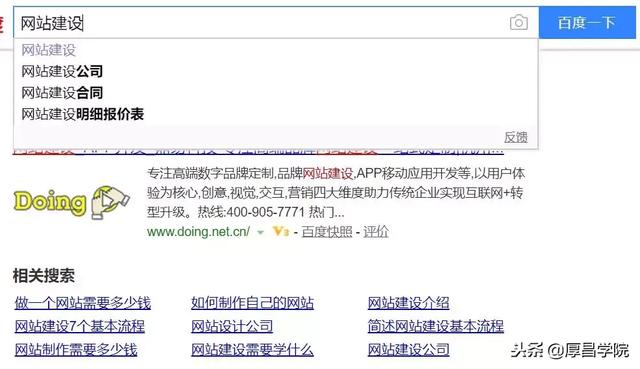Open related search 网站设计公司
The height and width of the screenshot is (369, 640).
pos(232,326)
